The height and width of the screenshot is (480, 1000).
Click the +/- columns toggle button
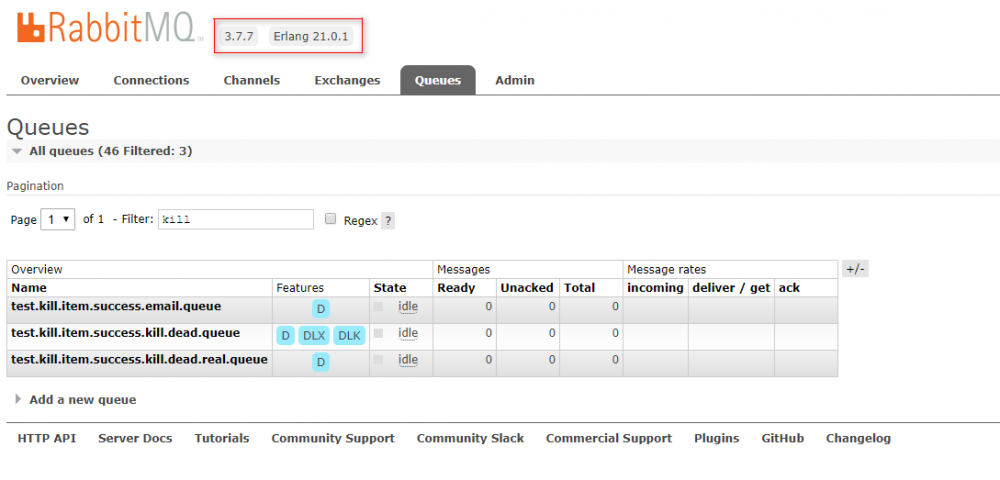click(855, 269)
